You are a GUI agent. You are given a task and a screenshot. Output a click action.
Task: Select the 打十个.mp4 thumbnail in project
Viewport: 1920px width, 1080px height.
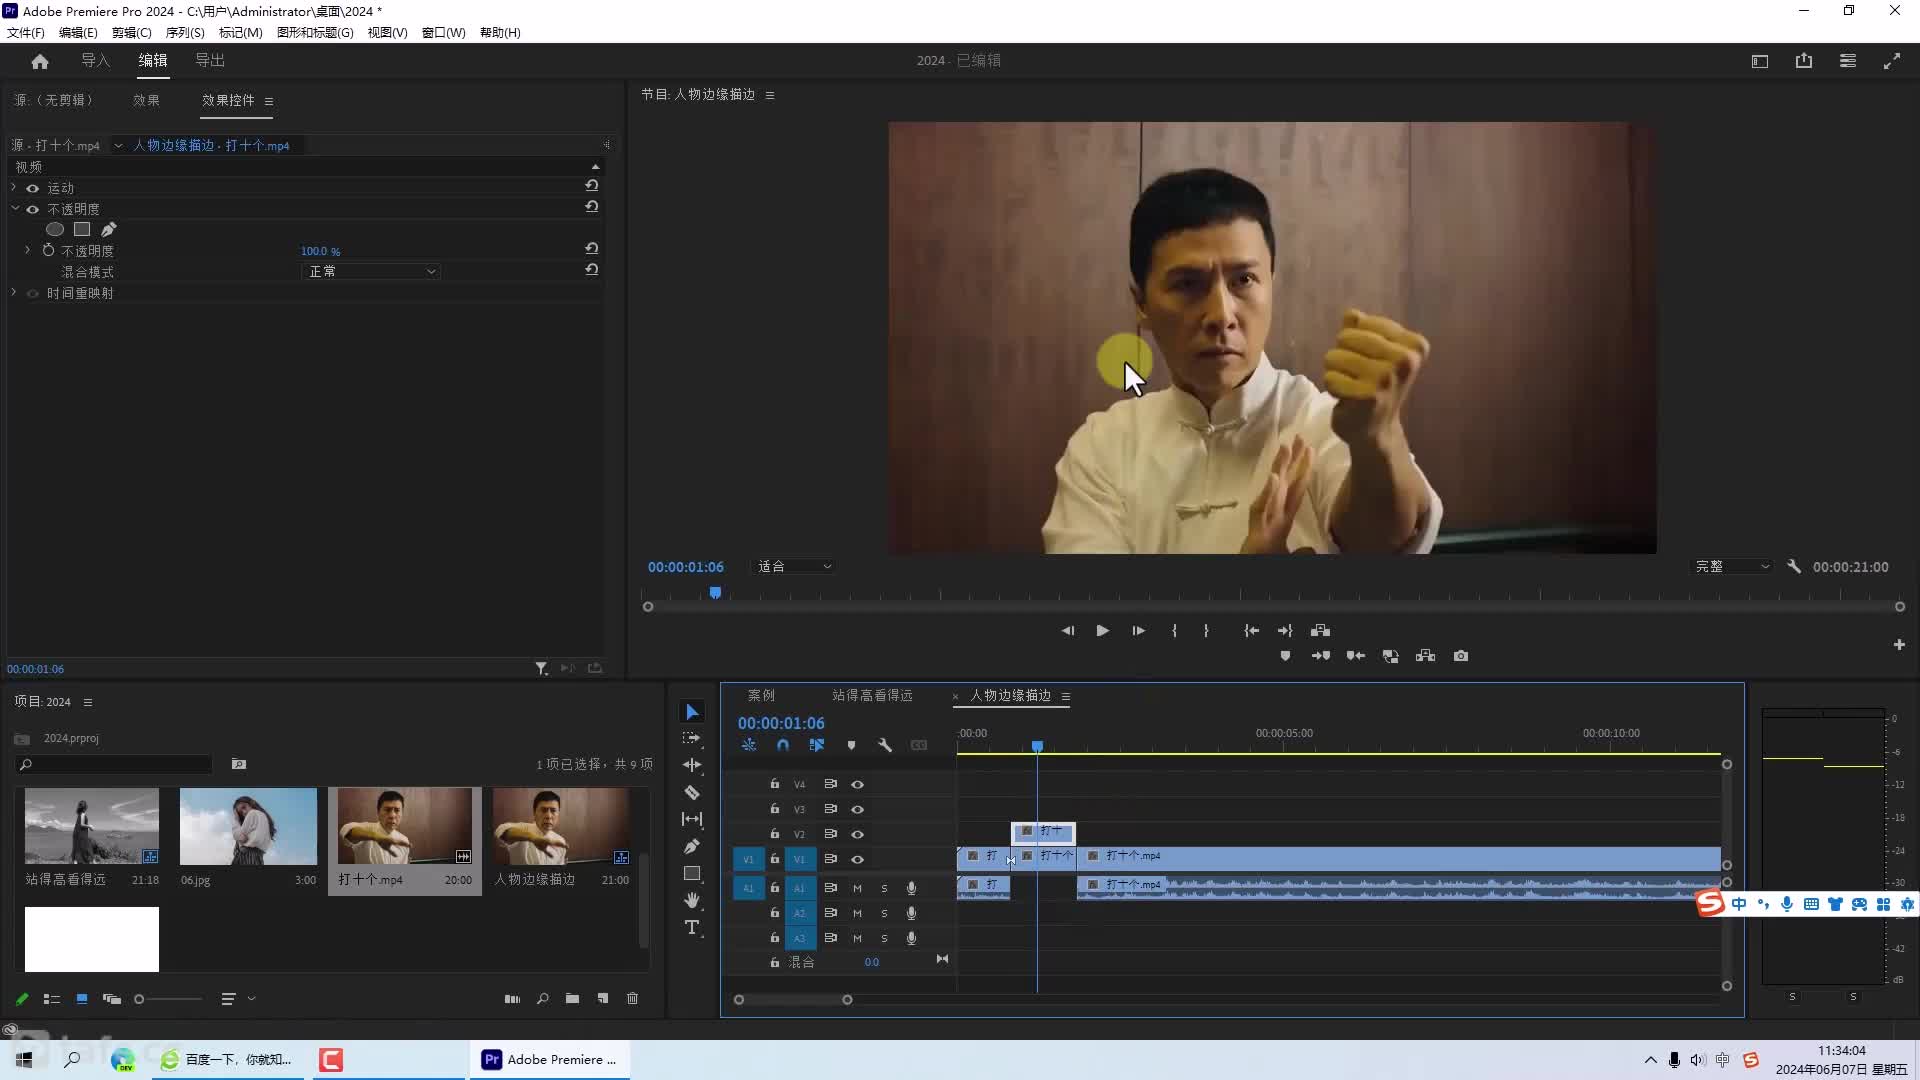click(405, 826)
